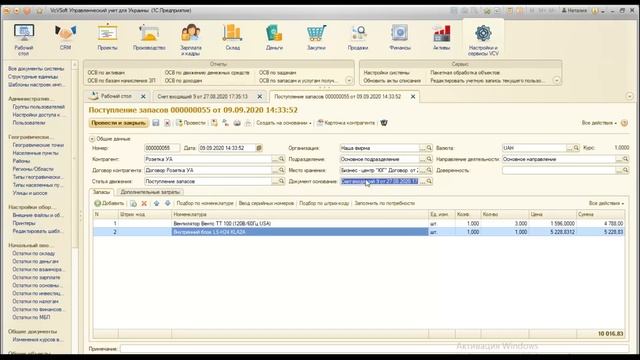Open the Создать на основании dropdown
The image size is (640, 360).
(284, 123)
